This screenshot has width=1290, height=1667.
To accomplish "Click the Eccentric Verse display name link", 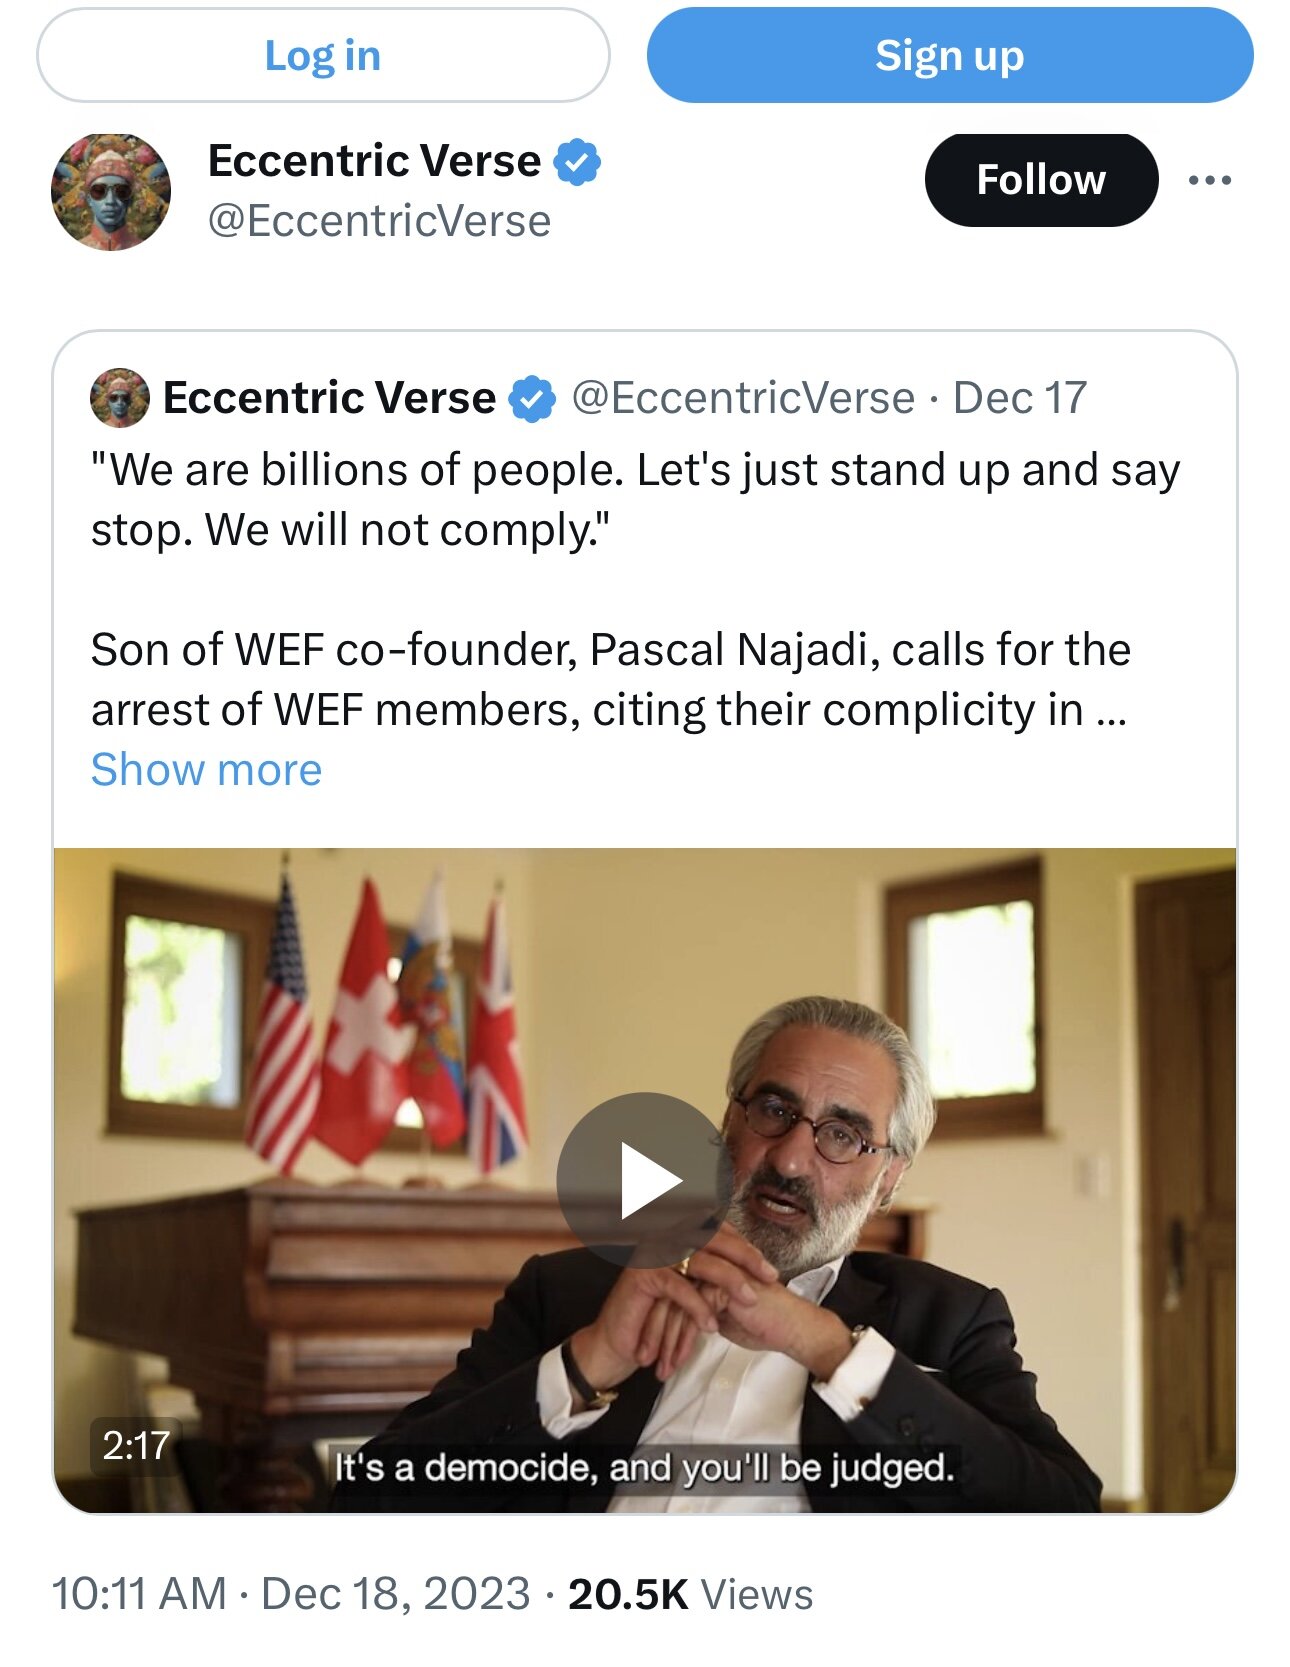I will tap(371, 160).
